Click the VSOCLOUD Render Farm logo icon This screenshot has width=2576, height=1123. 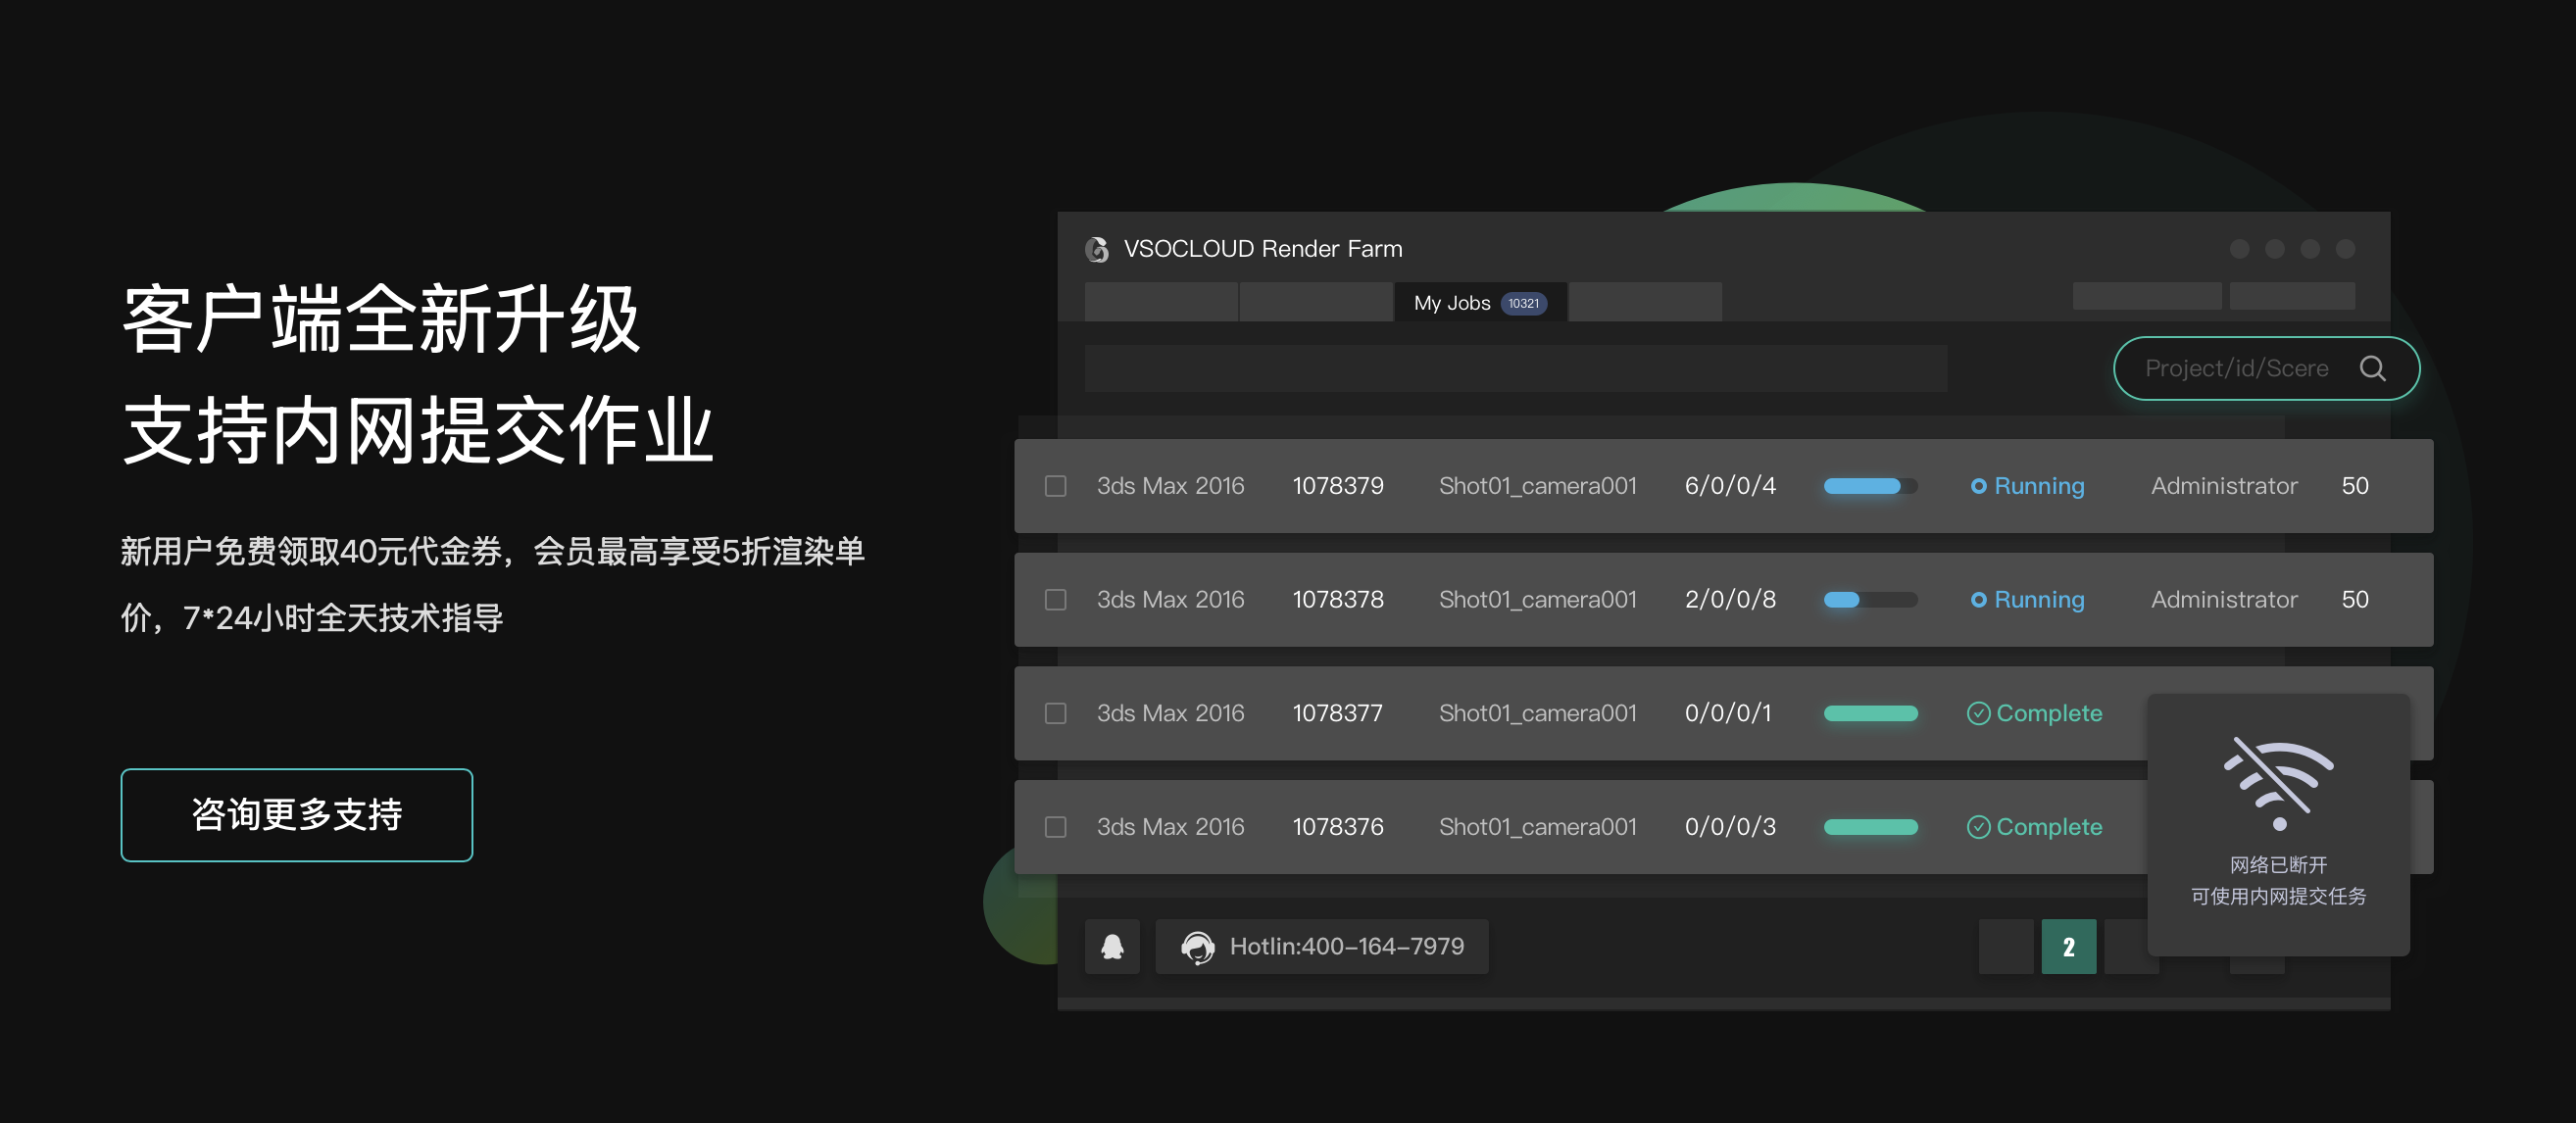pos(1096,249)
